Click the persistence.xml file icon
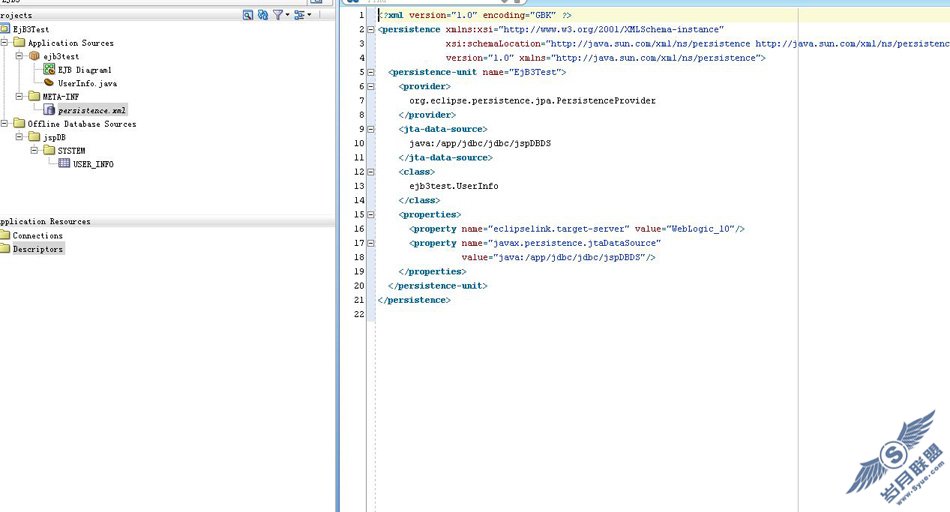The width and height of the screenshot is (950, 512). 49,110
